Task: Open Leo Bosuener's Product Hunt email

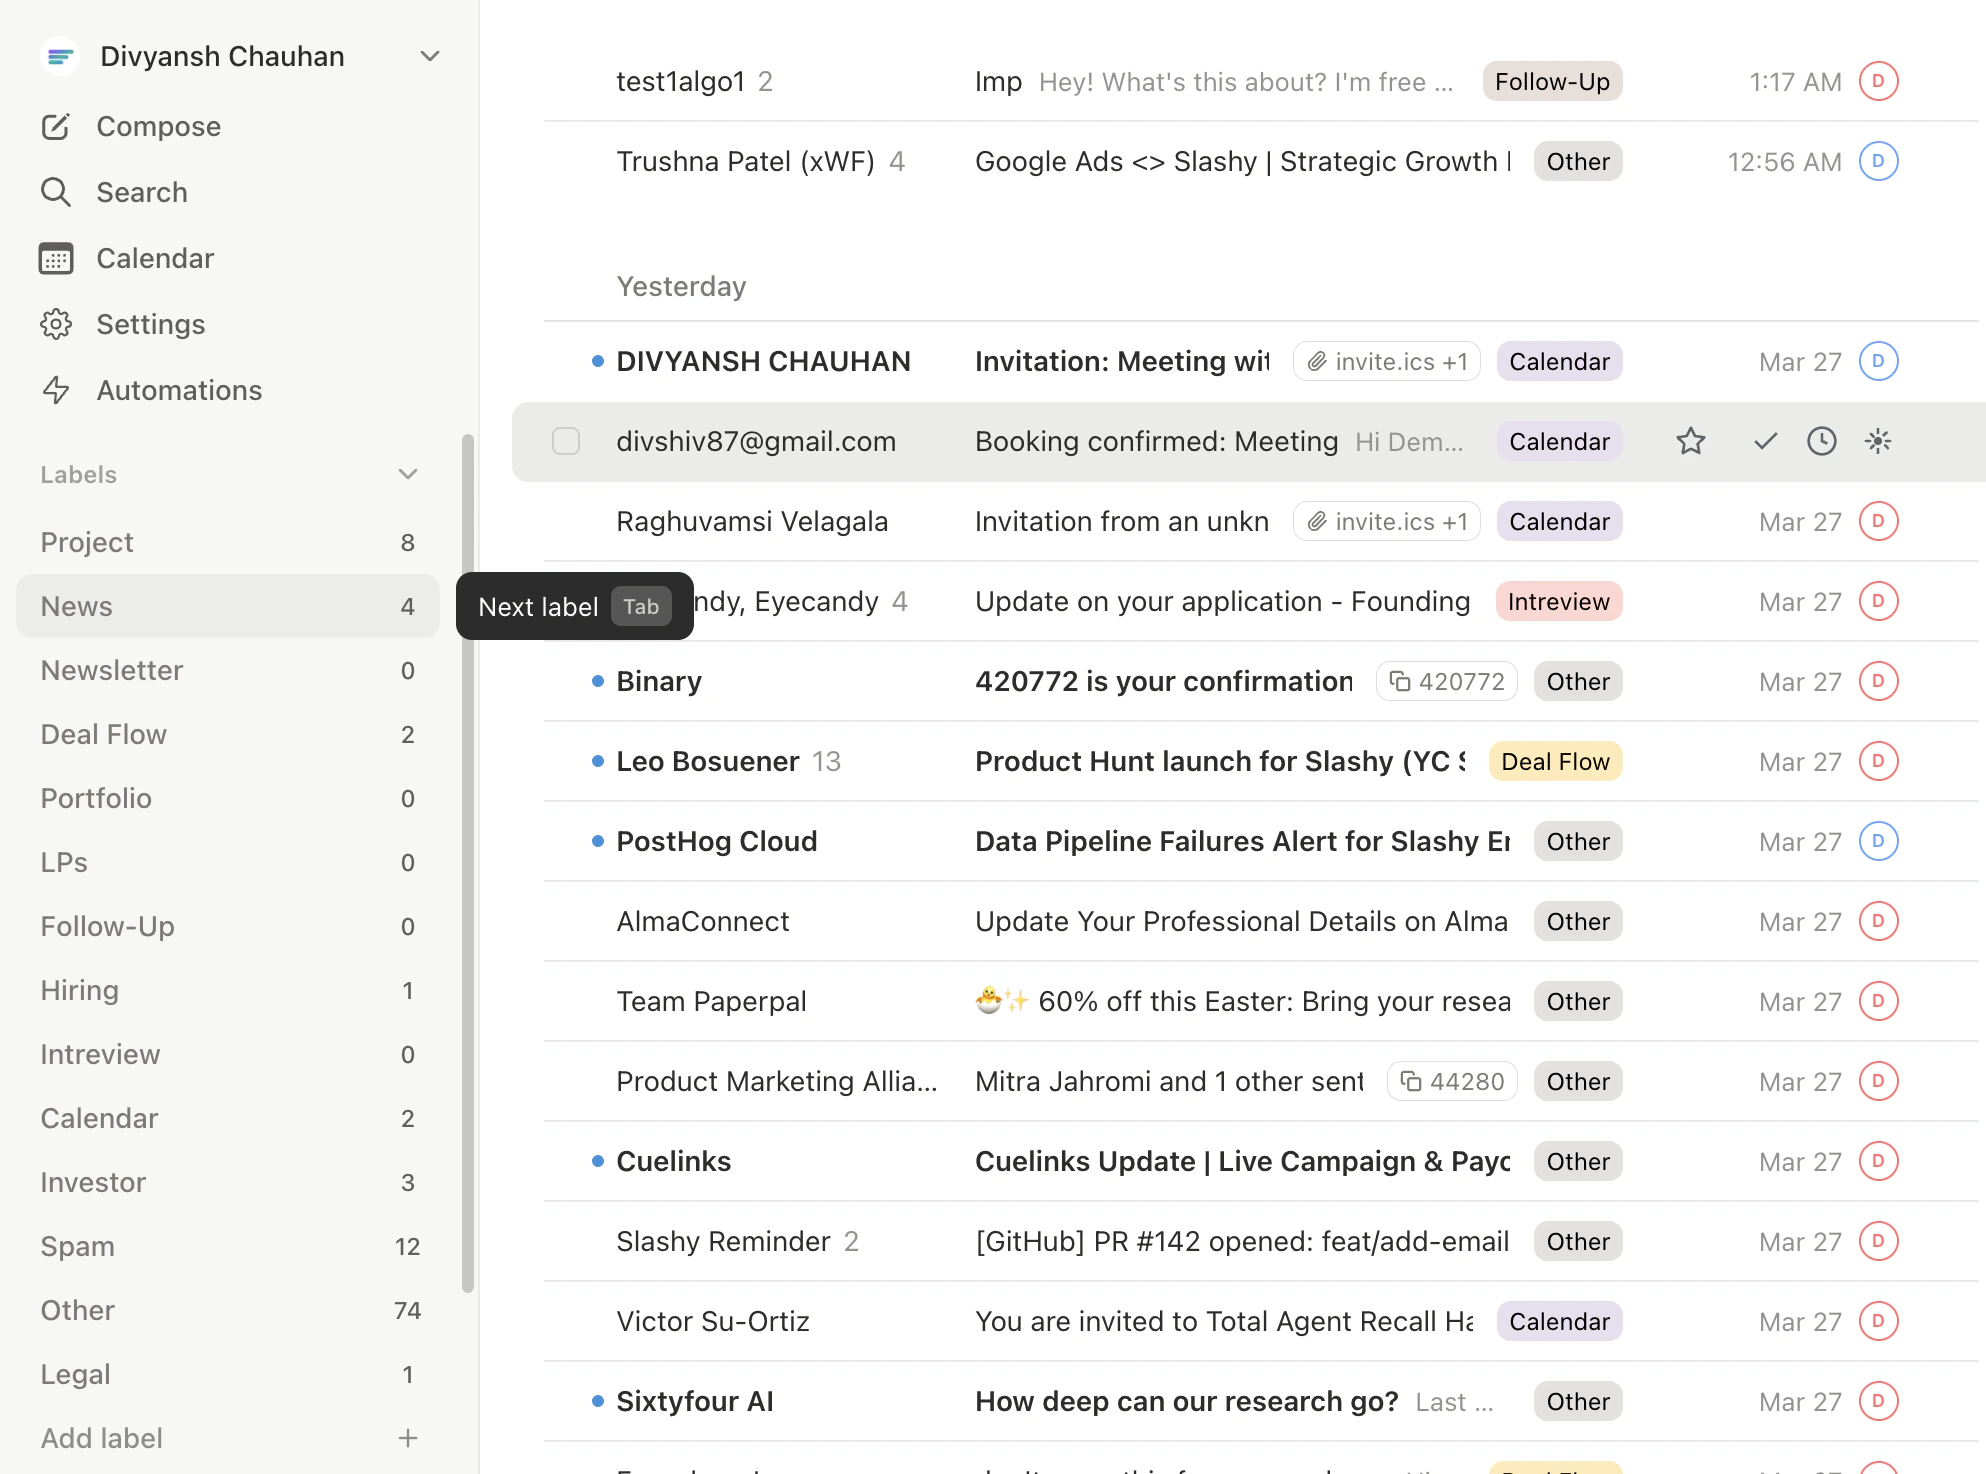Action: click(x=1100, y=761)
